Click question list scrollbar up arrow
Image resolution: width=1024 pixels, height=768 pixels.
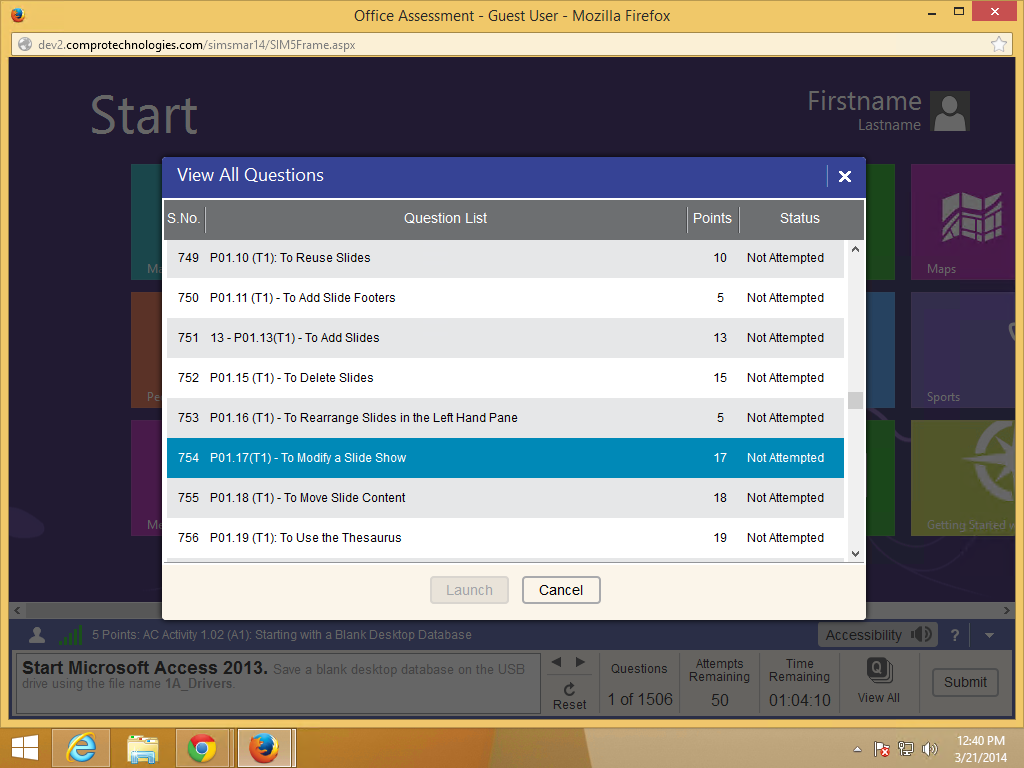pyautogui.click(x=856, y=249)
